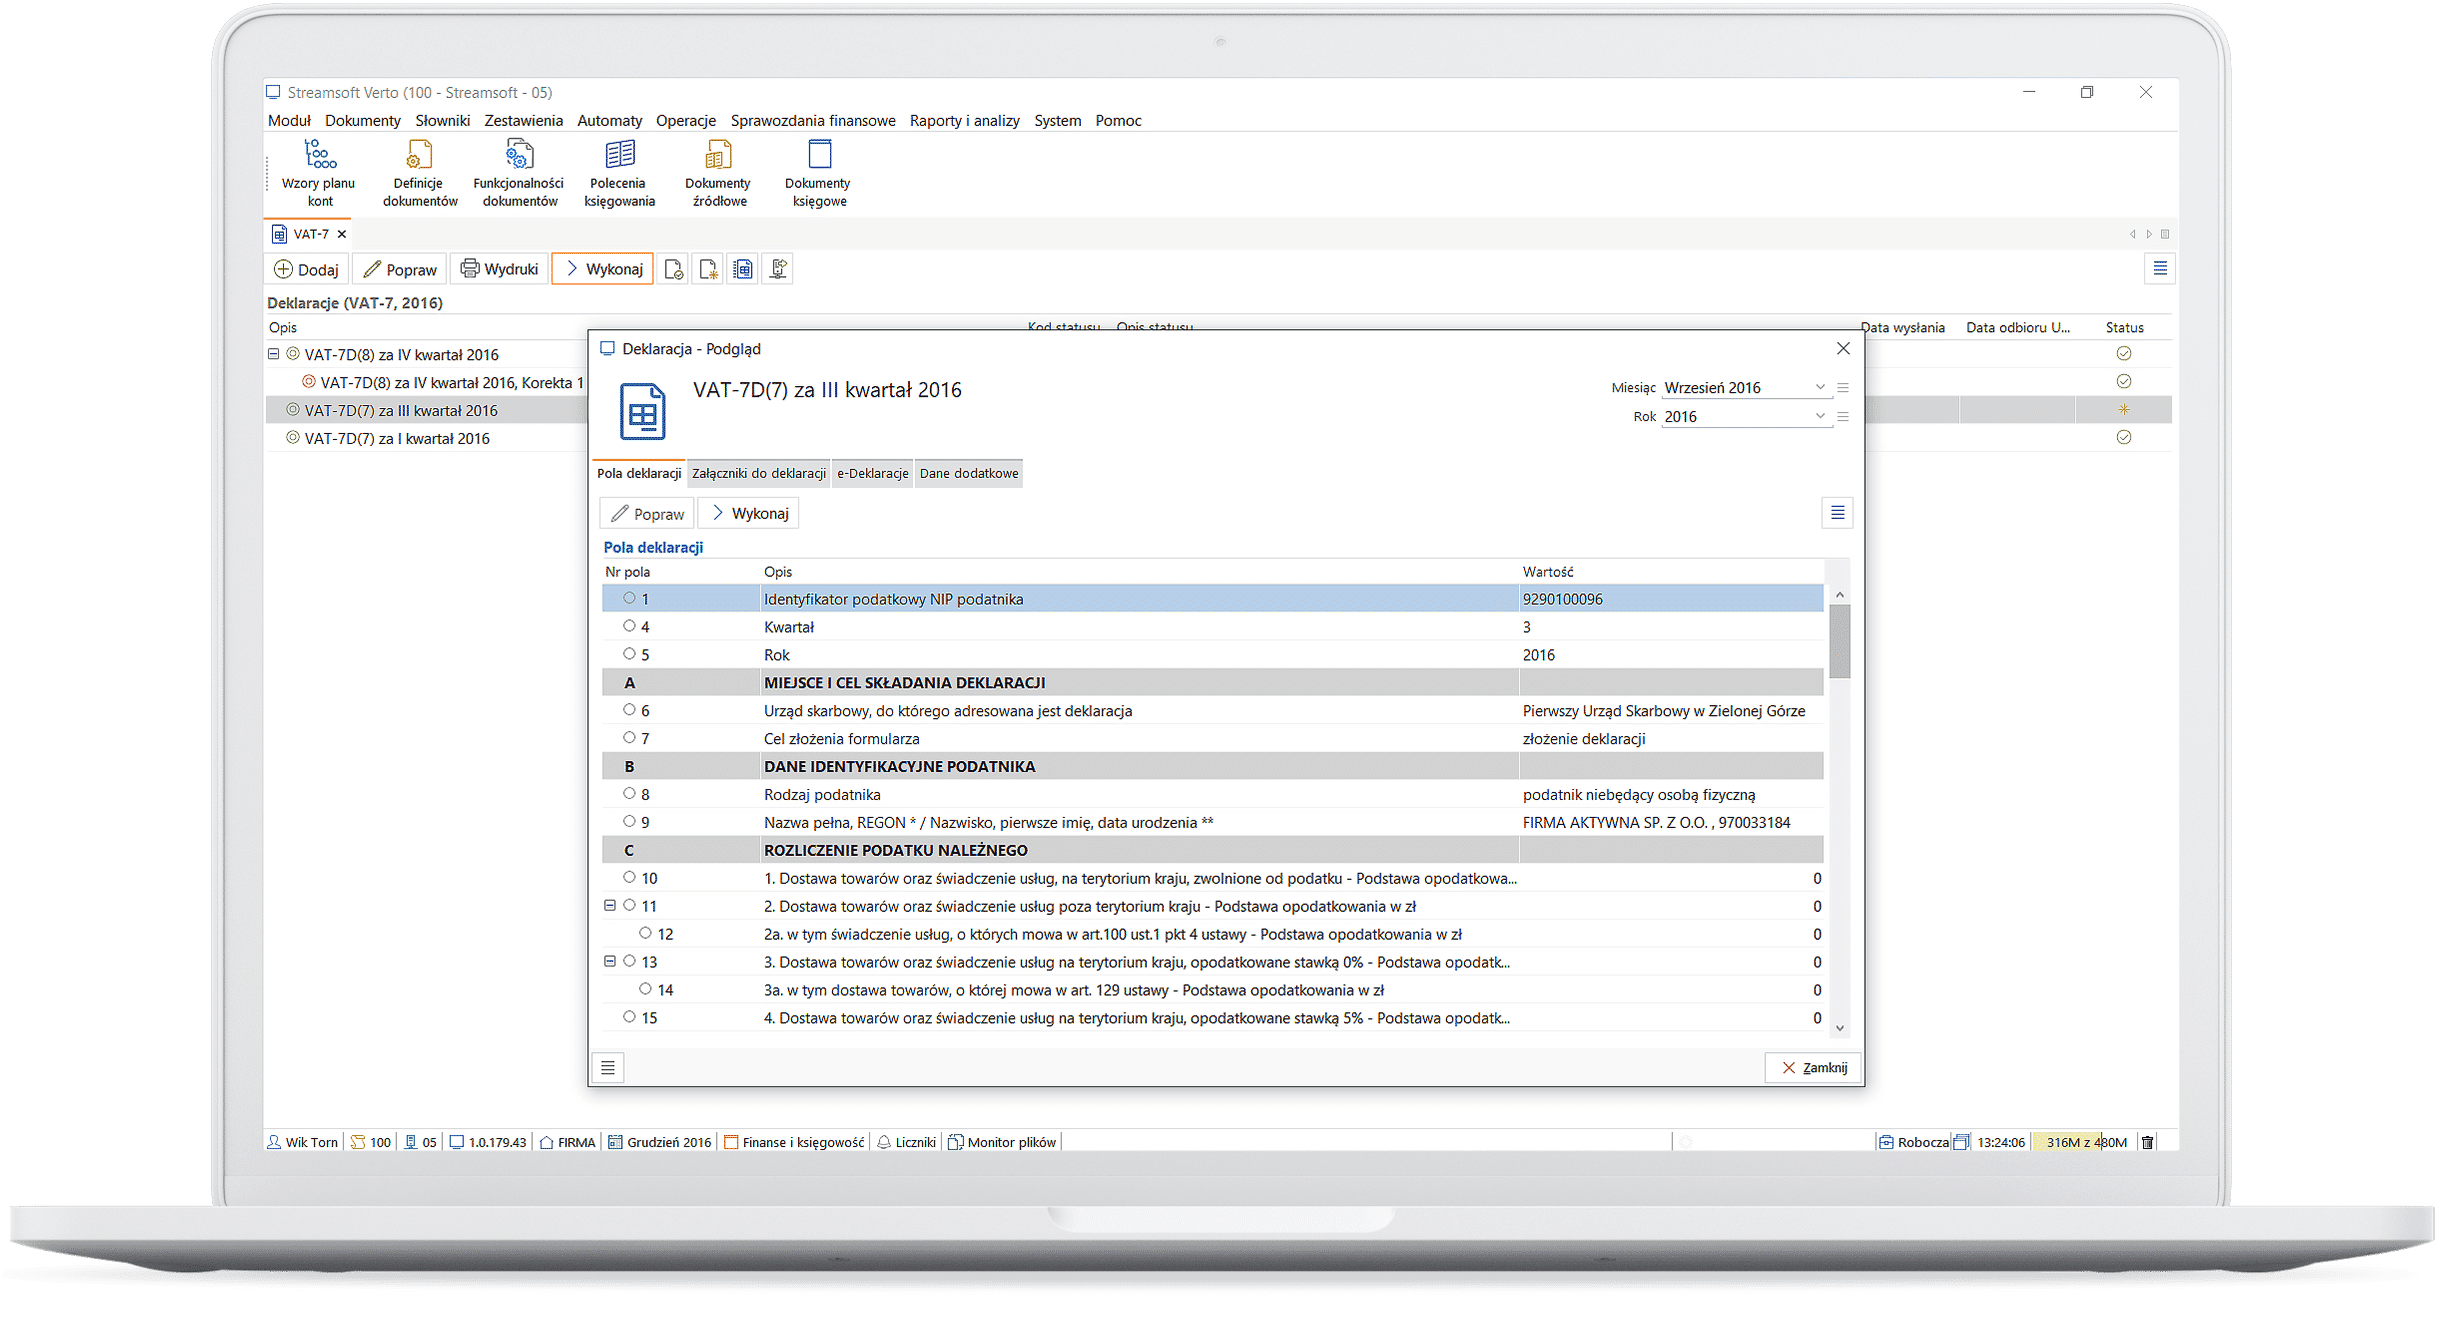
Task: Click the user Wik Torn in the status bar
Action: pyautogui.click(x=302, y=1142)
